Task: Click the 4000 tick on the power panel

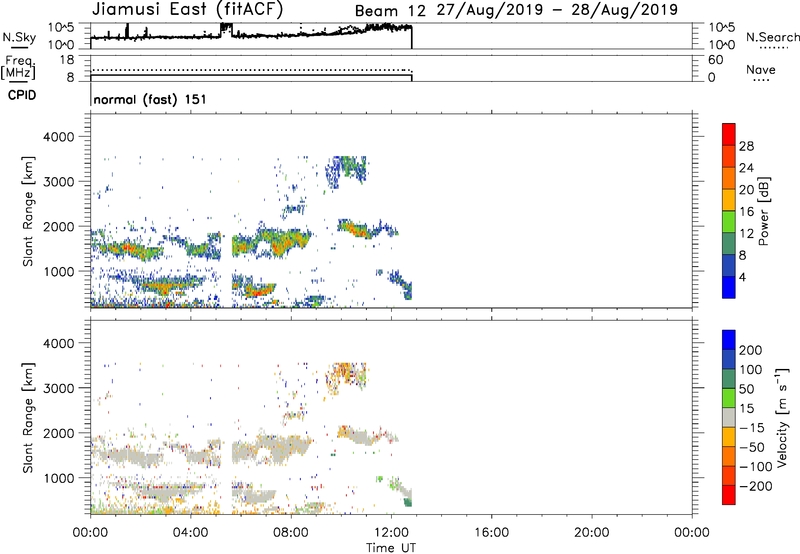Action: coord(58,137)
